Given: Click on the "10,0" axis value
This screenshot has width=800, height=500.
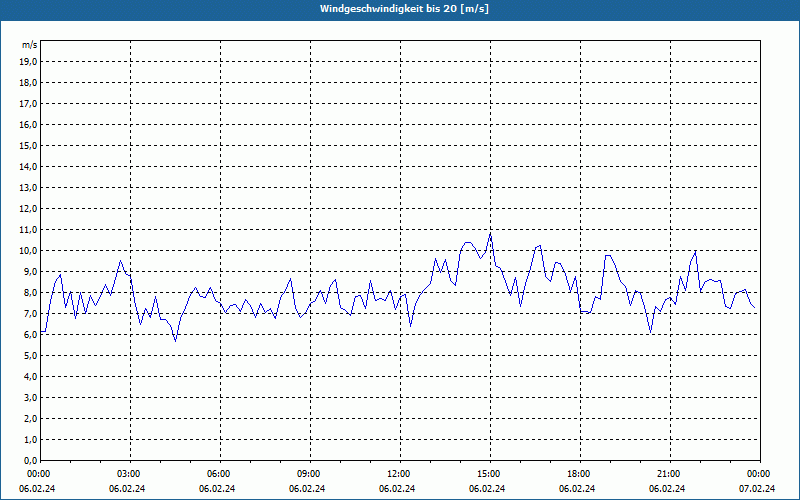Looking at the screenshot, I should tap(28, 251).
